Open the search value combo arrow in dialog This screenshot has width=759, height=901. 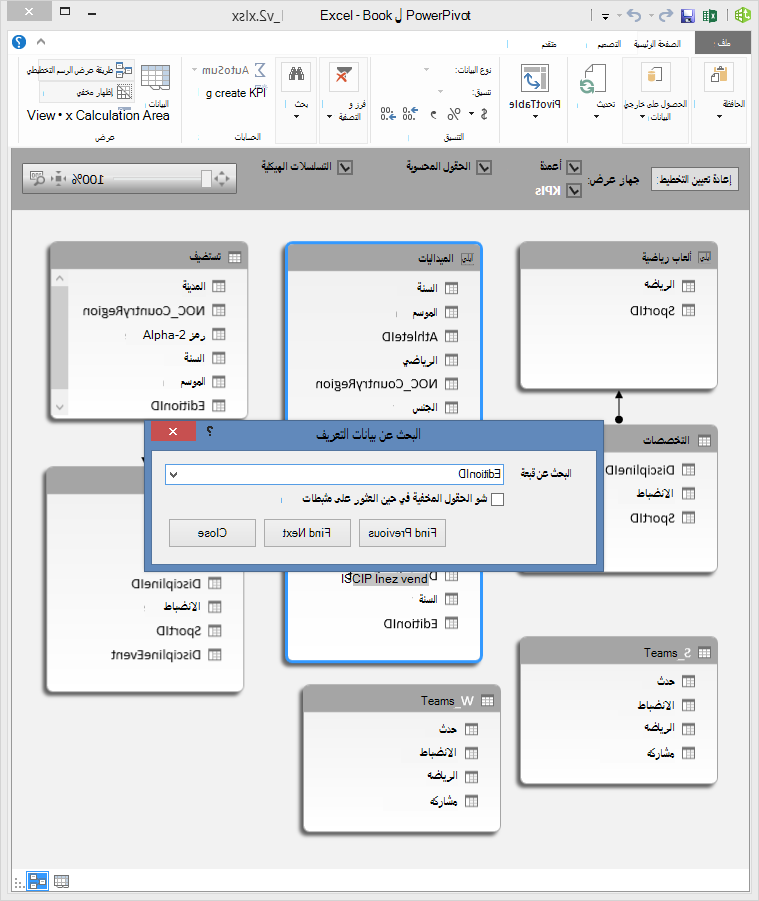174,475
